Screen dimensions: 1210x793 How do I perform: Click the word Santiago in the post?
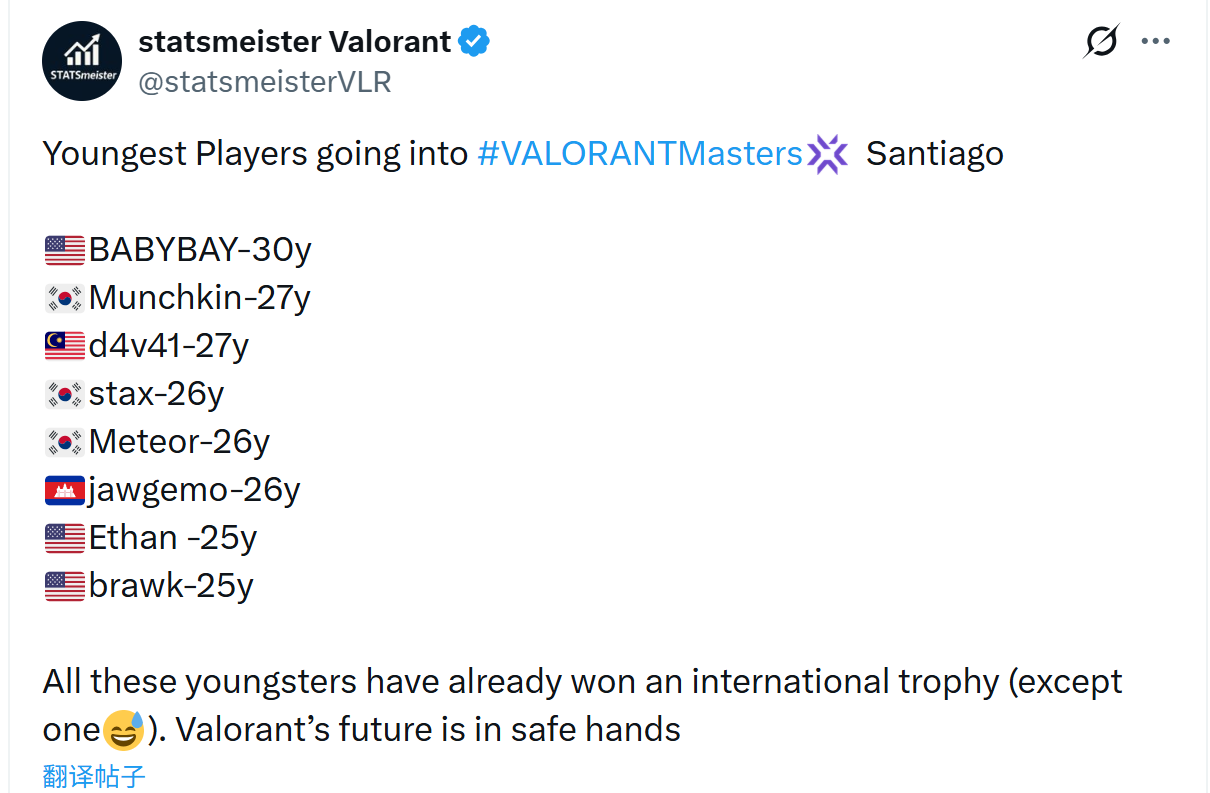(x=934, y=154)
